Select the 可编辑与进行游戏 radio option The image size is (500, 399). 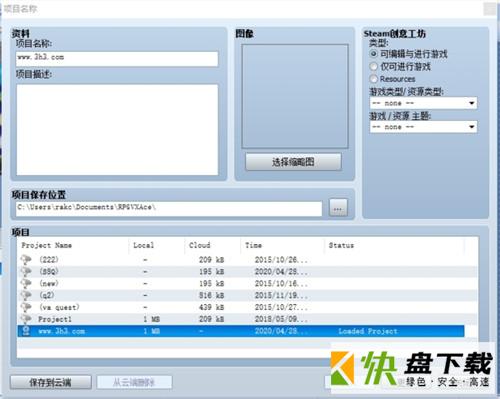pos(374,54)
